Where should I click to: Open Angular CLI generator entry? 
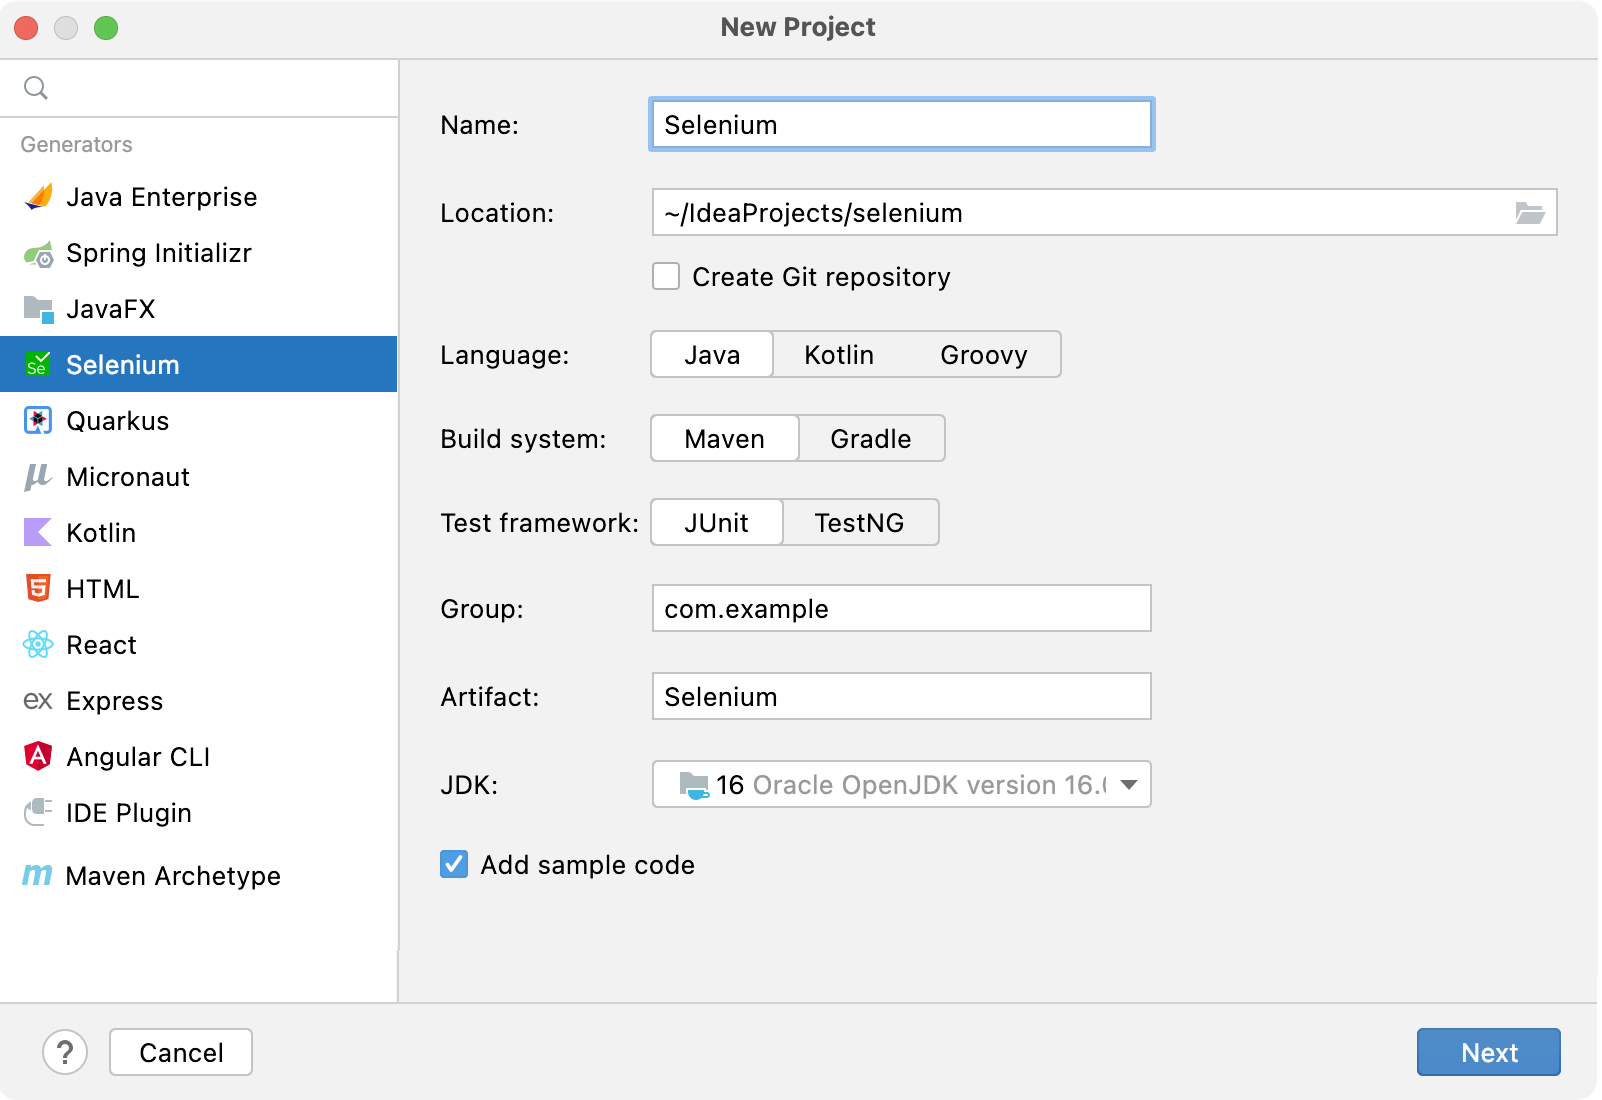pyautogui.click(x=199, y=757)
